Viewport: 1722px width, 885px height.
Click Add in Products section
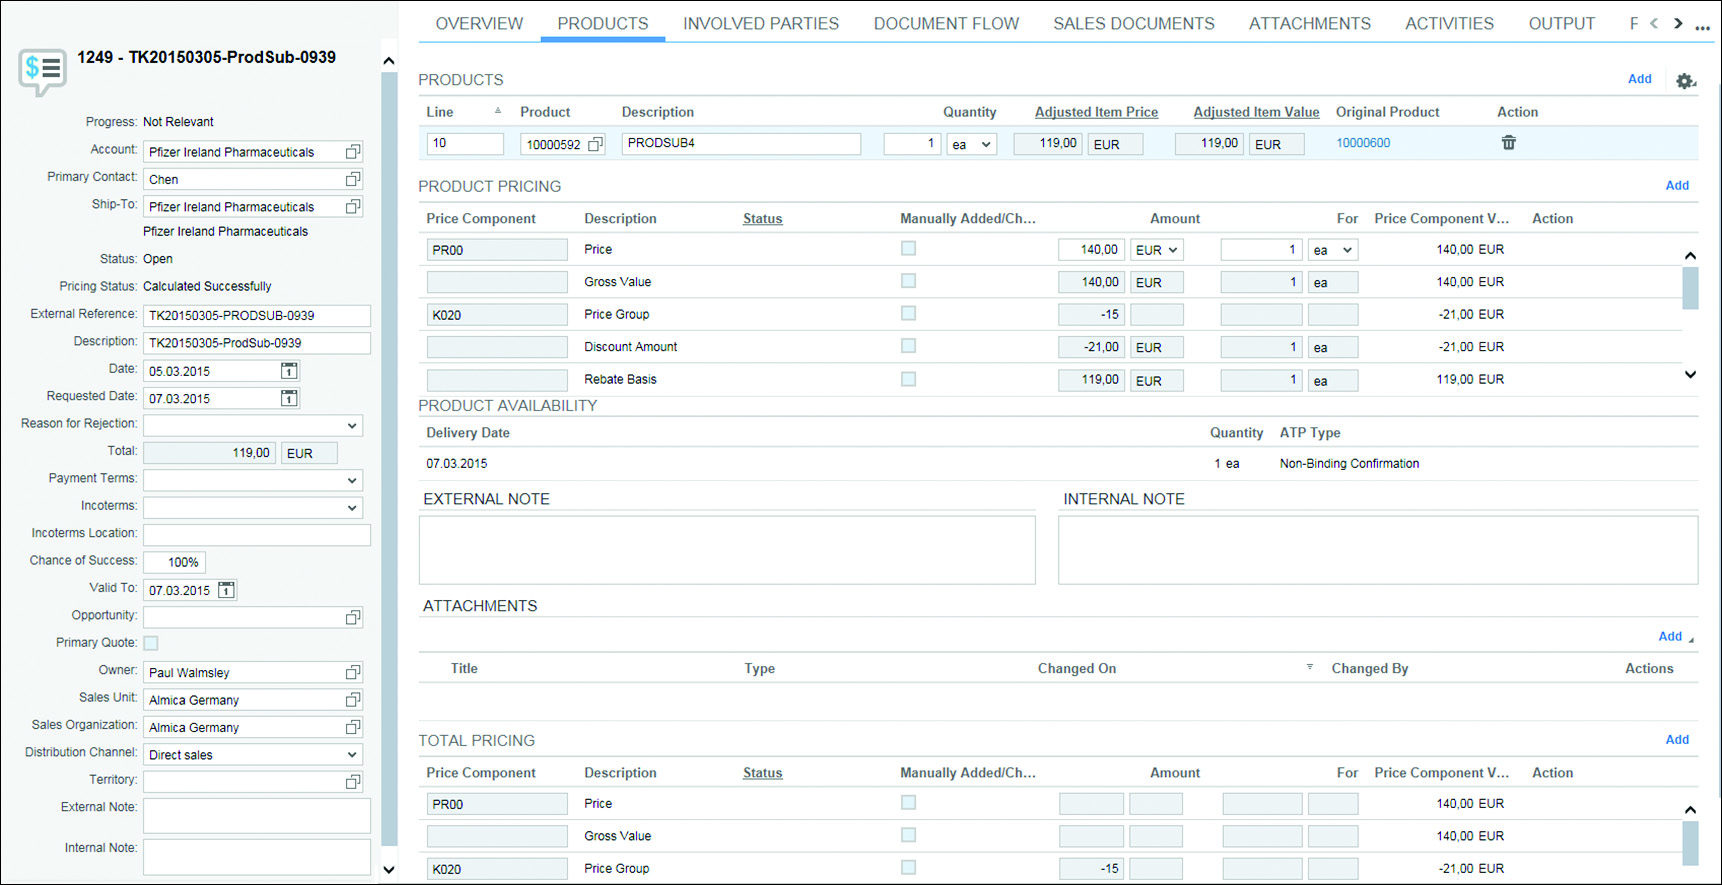click(1640, 79)
